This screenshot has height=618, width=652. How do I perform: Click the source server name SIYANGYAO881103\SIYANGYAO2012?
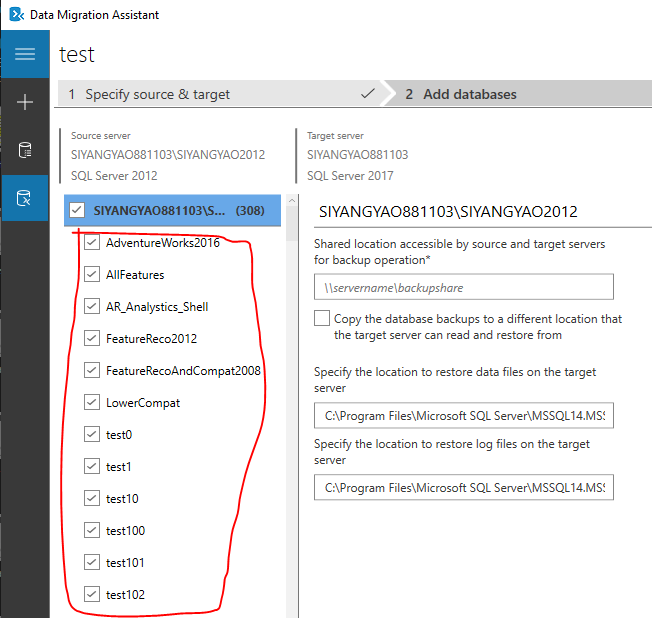[168, 155]
